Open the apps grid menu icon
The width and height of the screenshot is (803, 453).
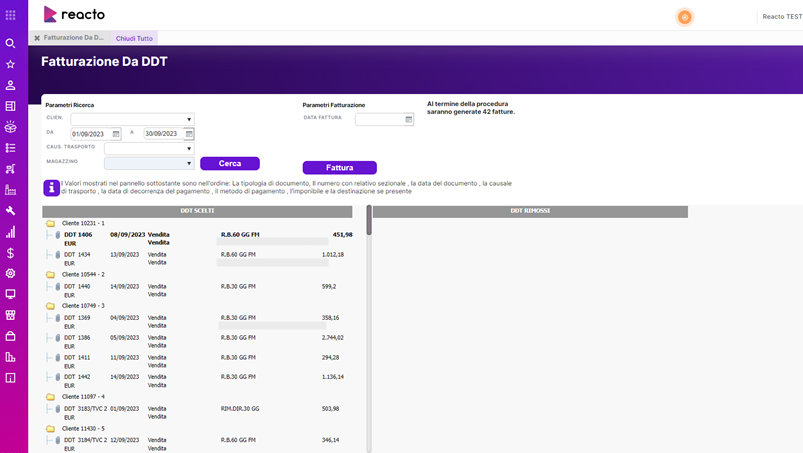10,15
